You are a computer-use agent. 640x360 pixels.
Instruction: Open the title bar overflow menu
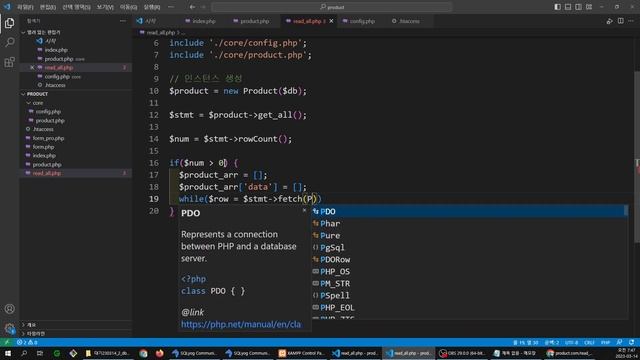(x=171, y=7)
